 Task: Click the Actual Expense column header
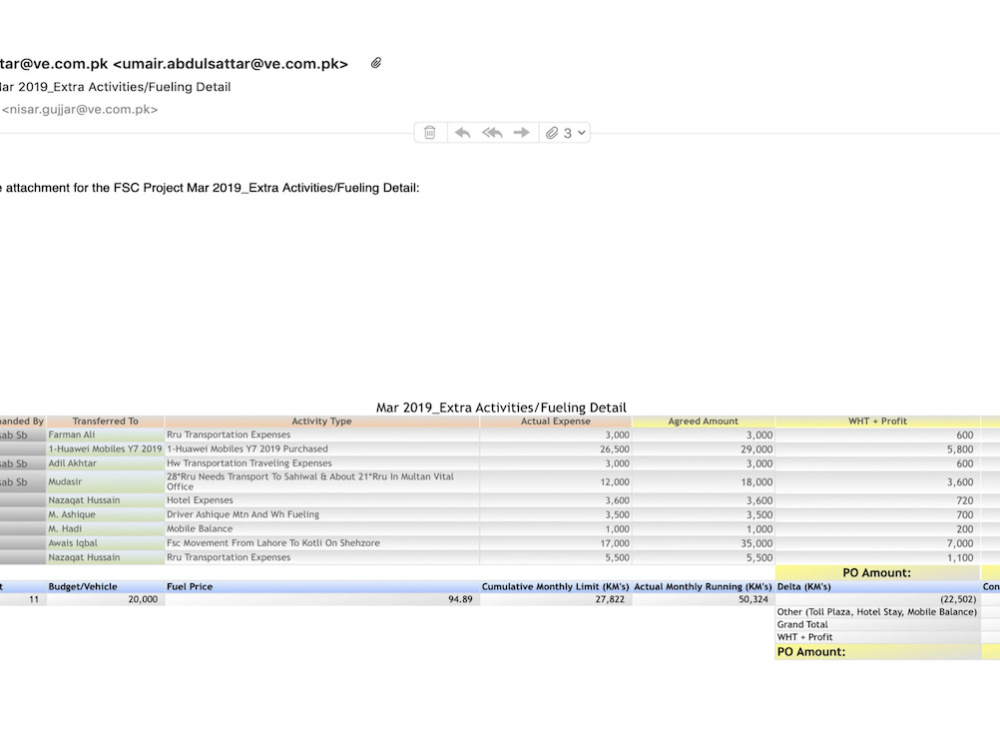point(557,420)
